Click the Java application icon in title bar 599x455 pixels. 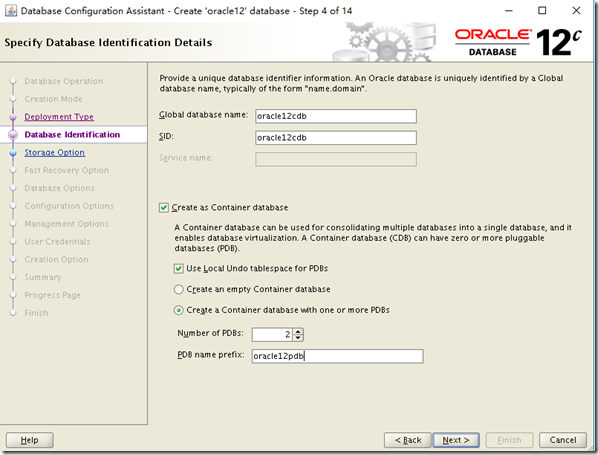(x=11, y=11)
